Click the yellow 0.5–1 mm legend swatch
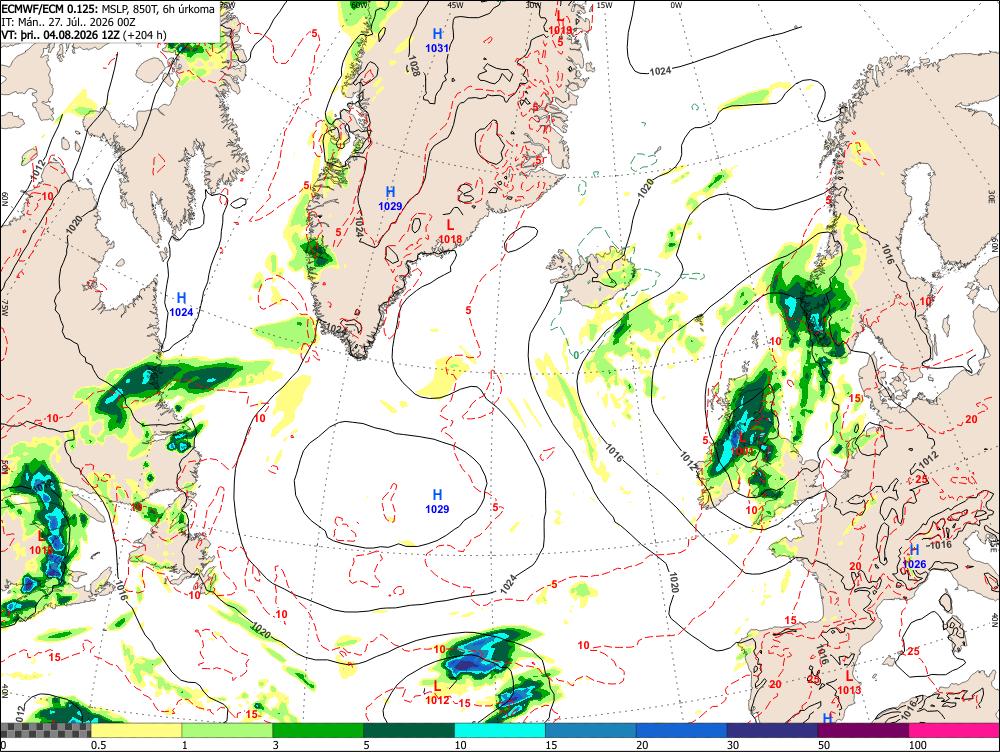 (136, 730)
